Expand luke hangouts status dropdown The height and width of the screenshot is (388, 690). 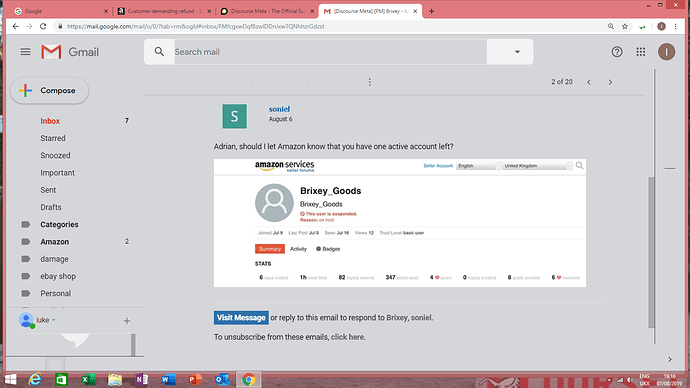point(54,320)
